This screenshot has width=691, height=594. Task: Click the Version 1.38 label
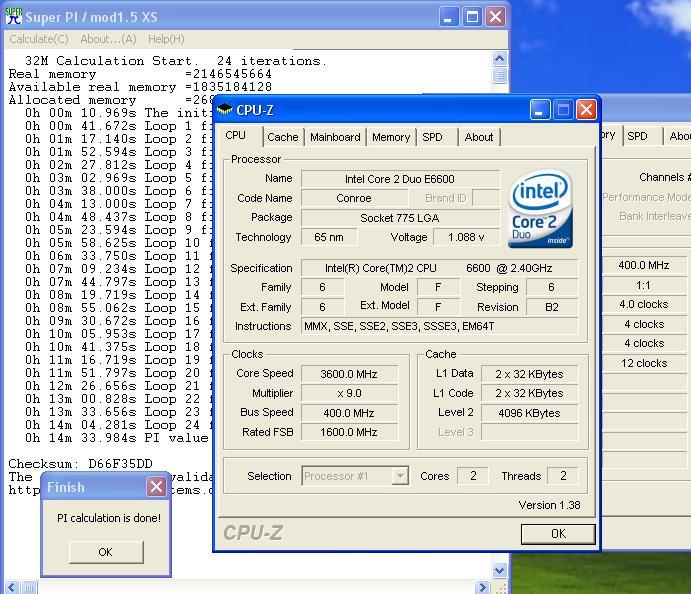click(x=549, y=505)
